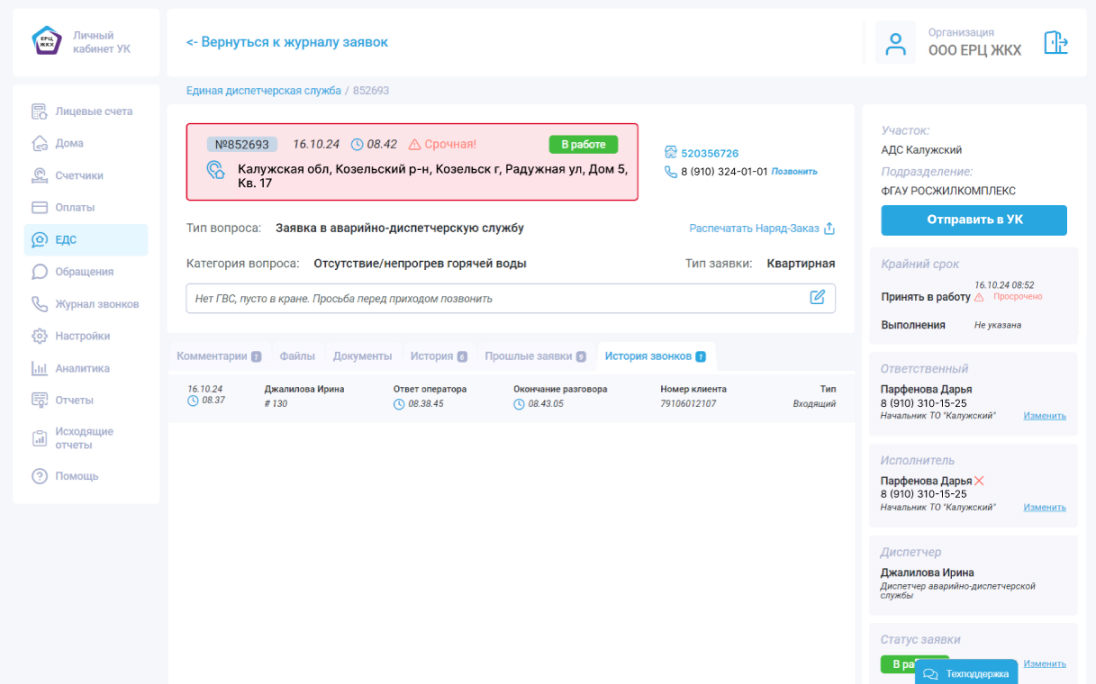Click Вернуться к журналу заявок link
Image resolution: width=1096 pixels, height=684 pixels.
point(287,42)
